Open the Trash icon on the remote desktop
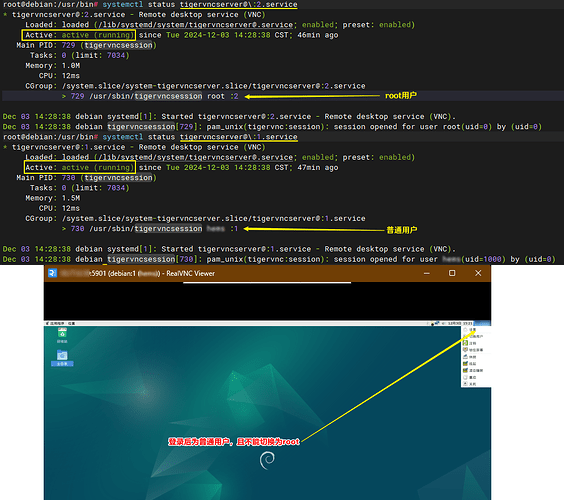564x500 pixels. tap(62, 335)
